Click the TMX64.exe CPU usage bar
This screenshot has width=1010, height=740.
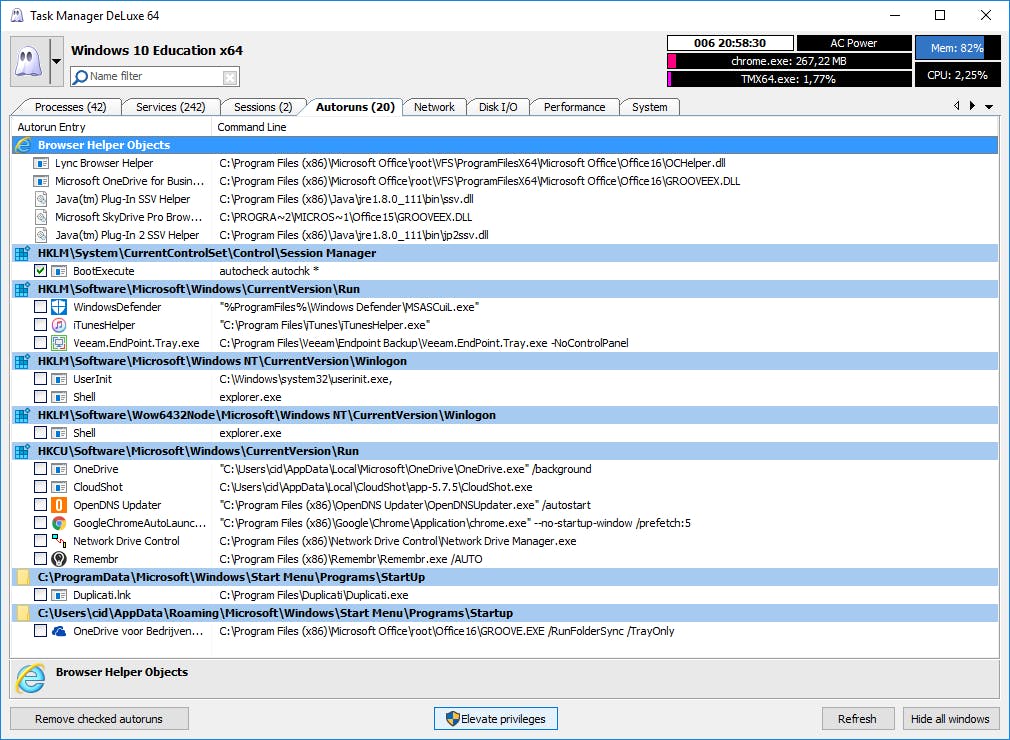[x=789, y=79]
